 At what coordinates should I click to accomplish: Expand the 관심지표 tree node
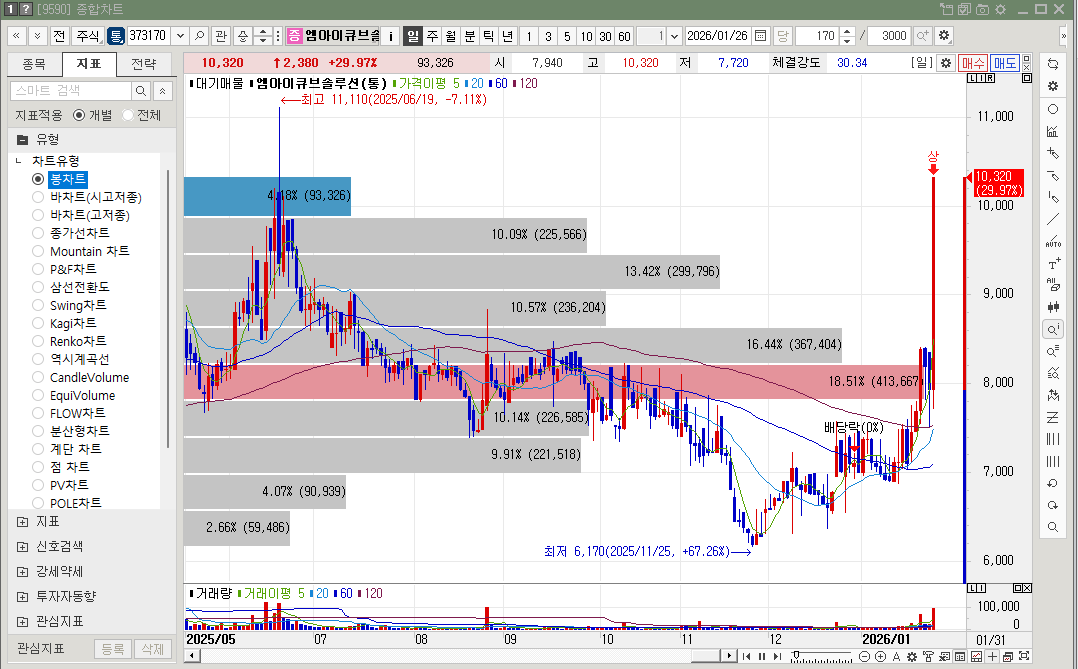pyautogui.click(x=23, y=622)
